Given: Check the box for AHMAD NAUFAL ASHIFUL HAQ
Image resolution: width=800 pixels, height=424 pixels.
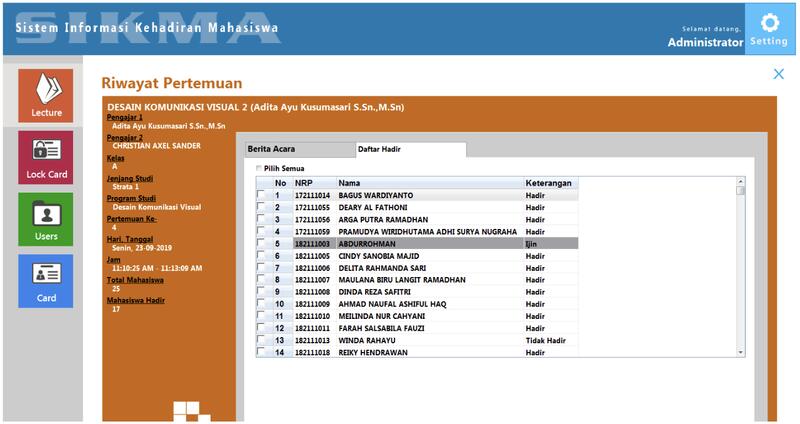Looking at the screenshot, I should 261,303.
